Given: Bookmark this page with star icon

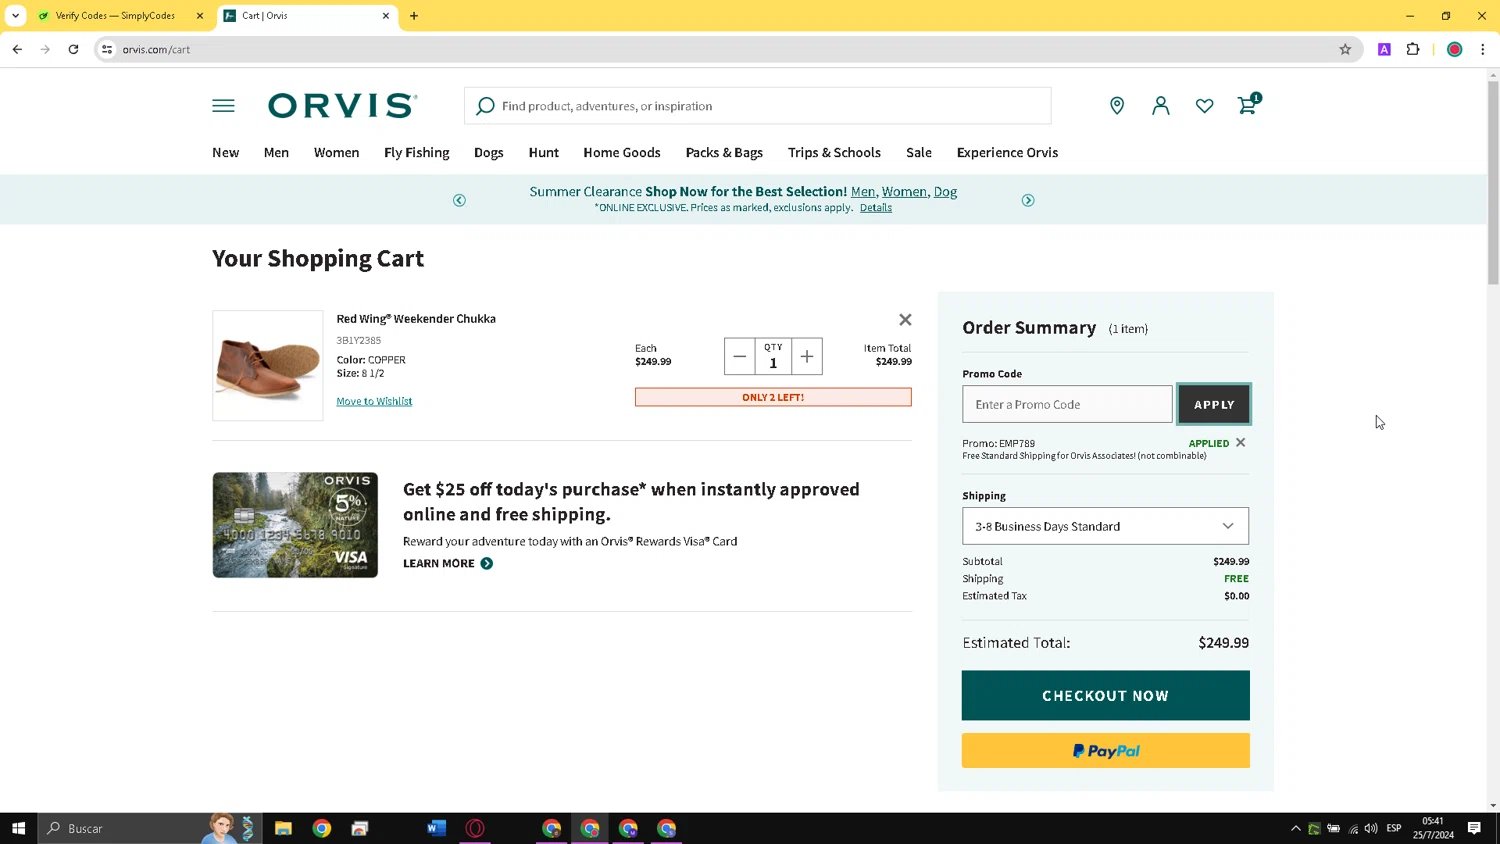Looking at the screenshot, I should [x=1345, y=49].
